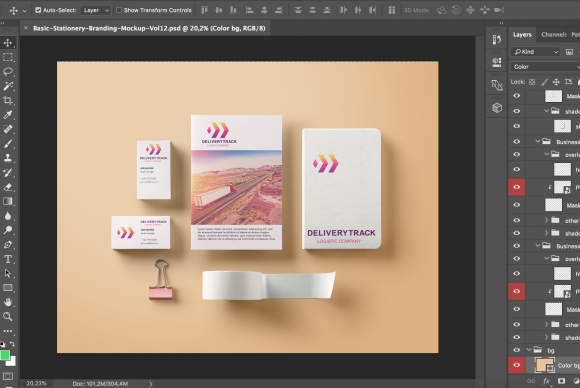Select the Pen tool

[x=8, y=244]
